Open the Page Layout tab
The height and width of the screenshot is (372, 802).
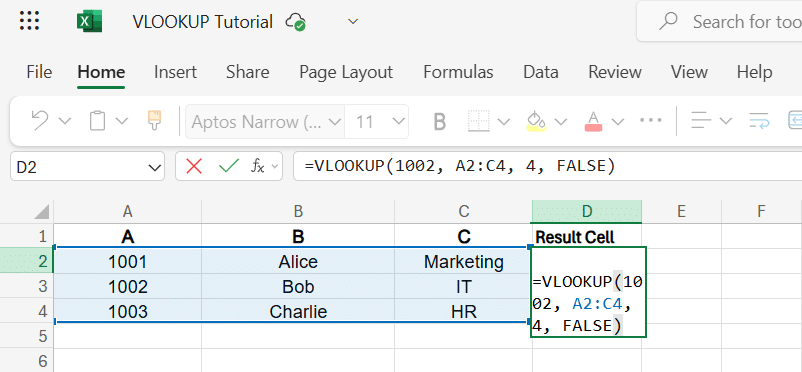coord(346,72)
